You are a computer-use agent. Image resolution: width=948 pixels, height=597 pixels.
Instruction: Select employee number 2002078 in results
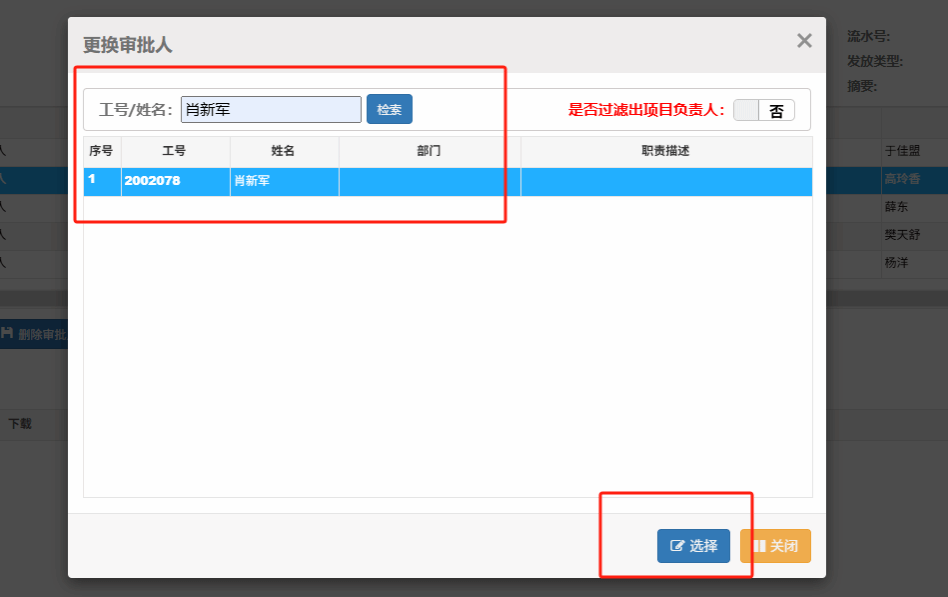pyautogui.click(x=152, y=181)
